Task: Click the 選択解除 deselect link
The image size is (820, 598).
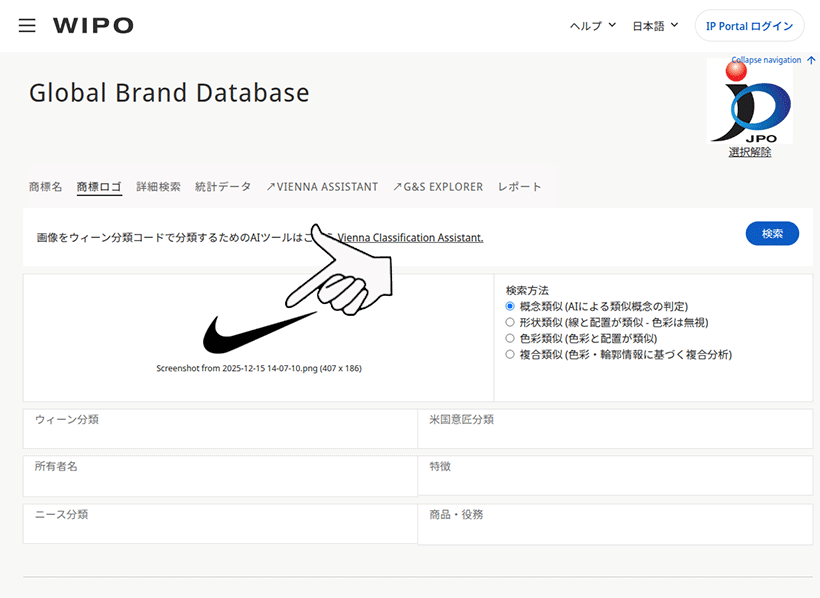Action: [750, 152]
